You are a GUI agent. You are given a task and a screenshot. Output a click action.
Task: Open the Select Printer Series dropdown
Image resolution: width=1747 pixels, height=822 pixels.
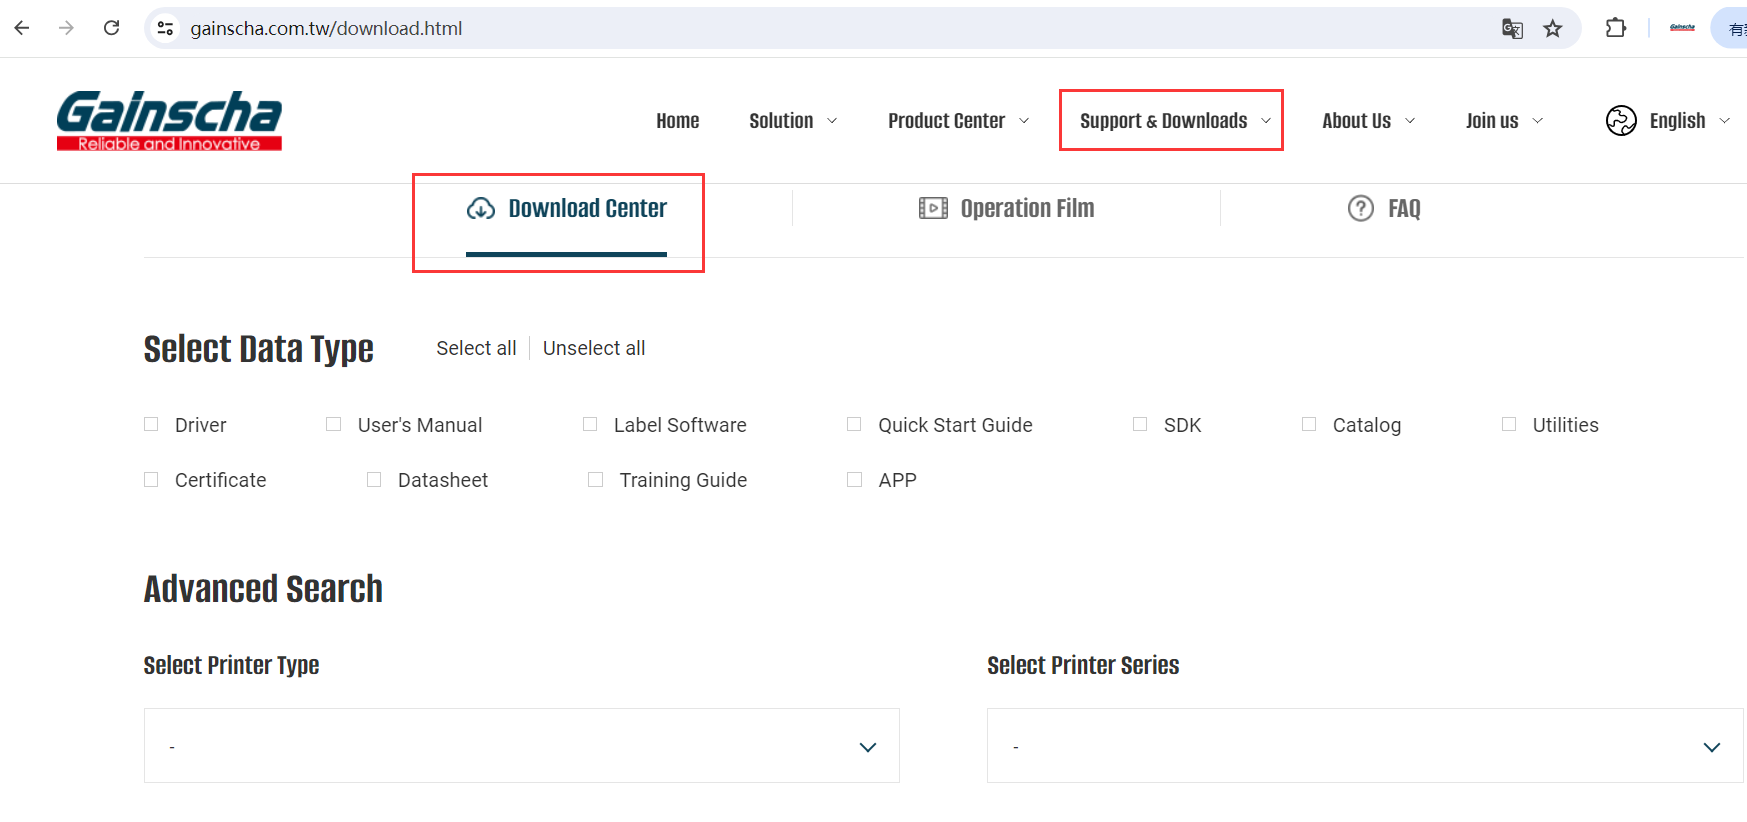(x=1364, y=746)
